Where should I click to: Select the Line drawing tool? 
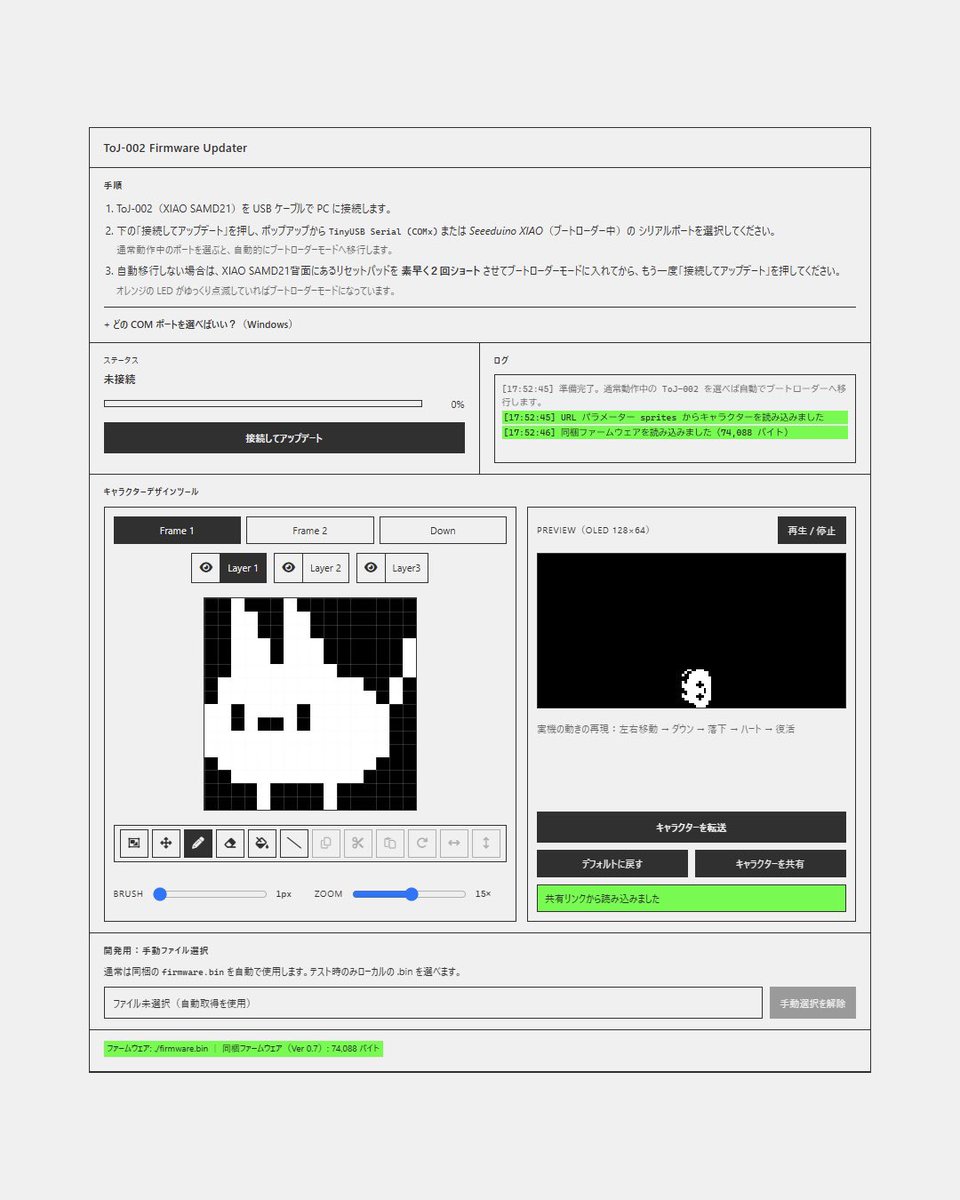pyautogui.click(x=294, y=843)
